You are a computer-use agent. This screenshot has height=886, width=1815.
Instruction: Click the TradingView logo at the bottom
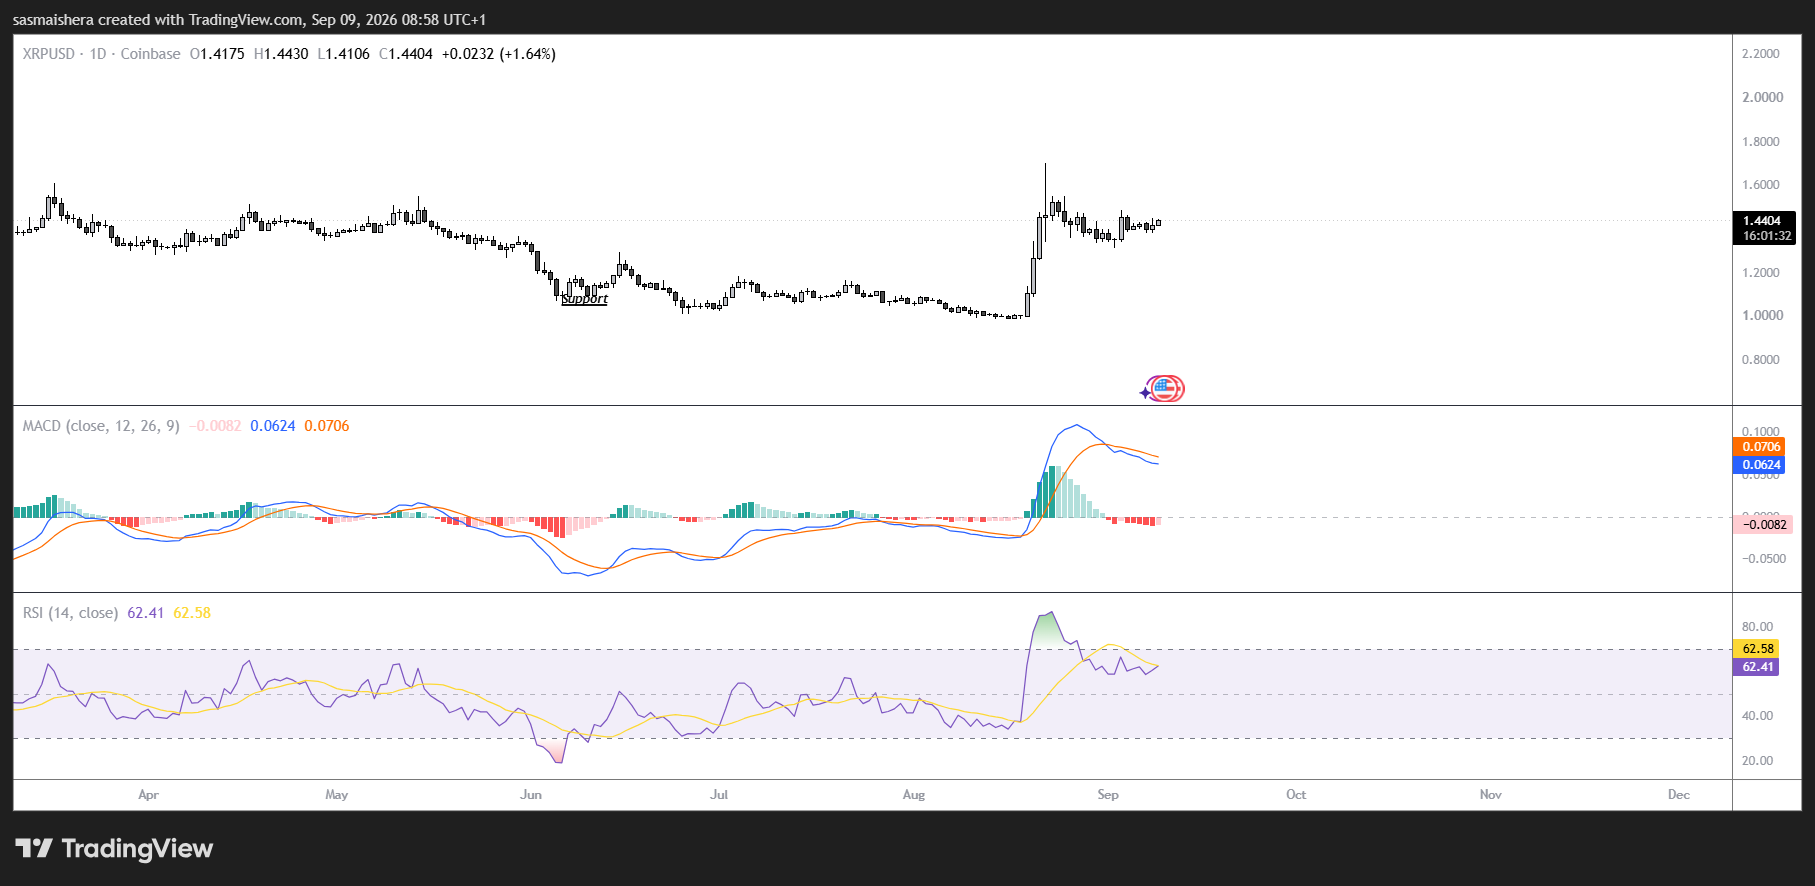(x=114, y=849)
